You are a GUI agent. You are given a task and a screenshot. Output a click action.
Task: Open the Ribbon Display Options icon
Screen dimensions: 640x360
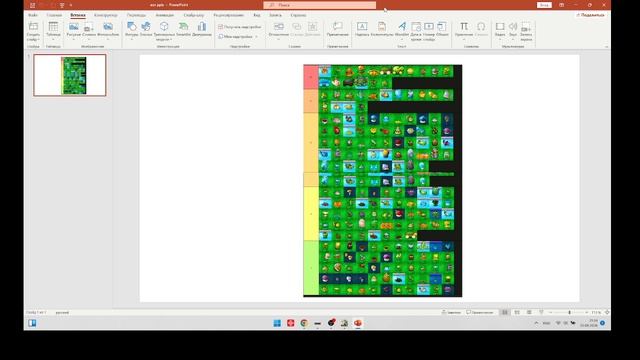(x=562, y=5)
